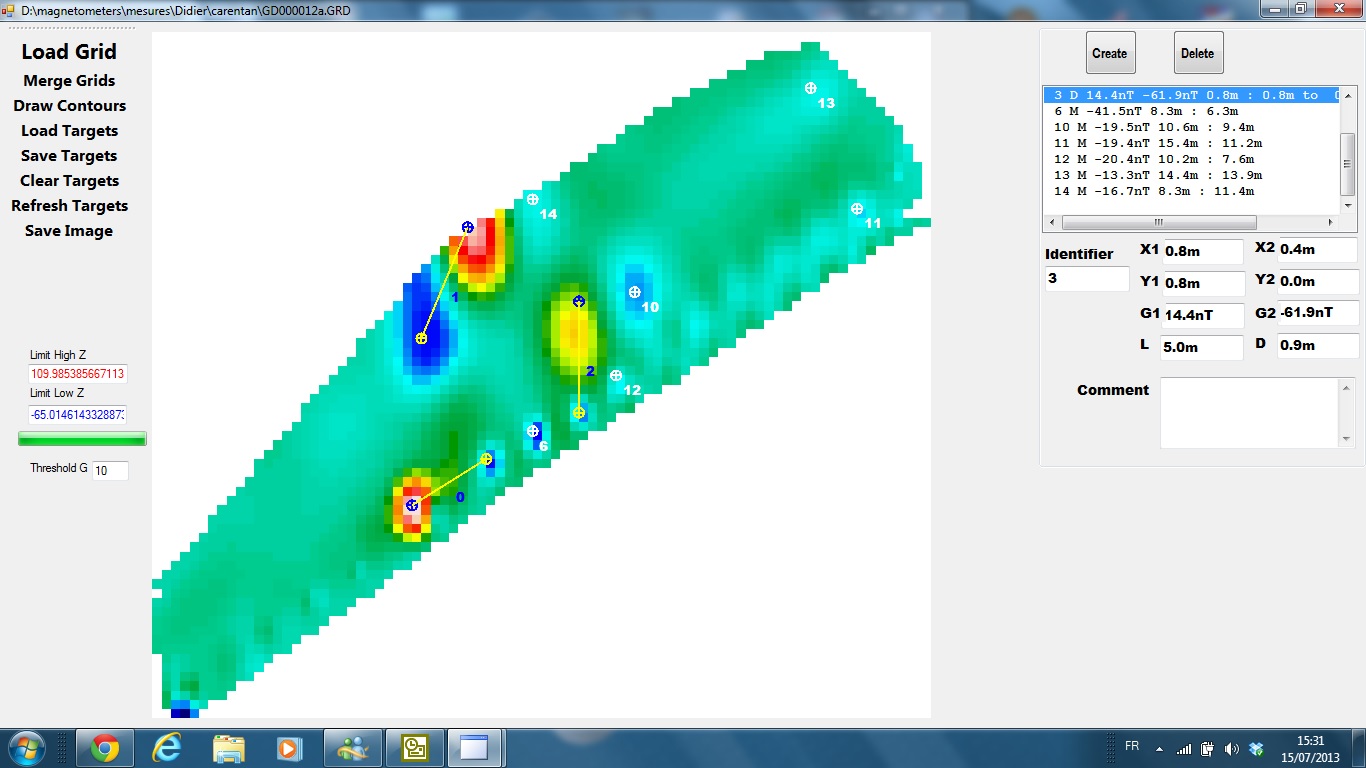Click the Y1 field showing 0.8m
Screen dimensions: 1366x768
pyautogui.click(x=1203, y=284)
